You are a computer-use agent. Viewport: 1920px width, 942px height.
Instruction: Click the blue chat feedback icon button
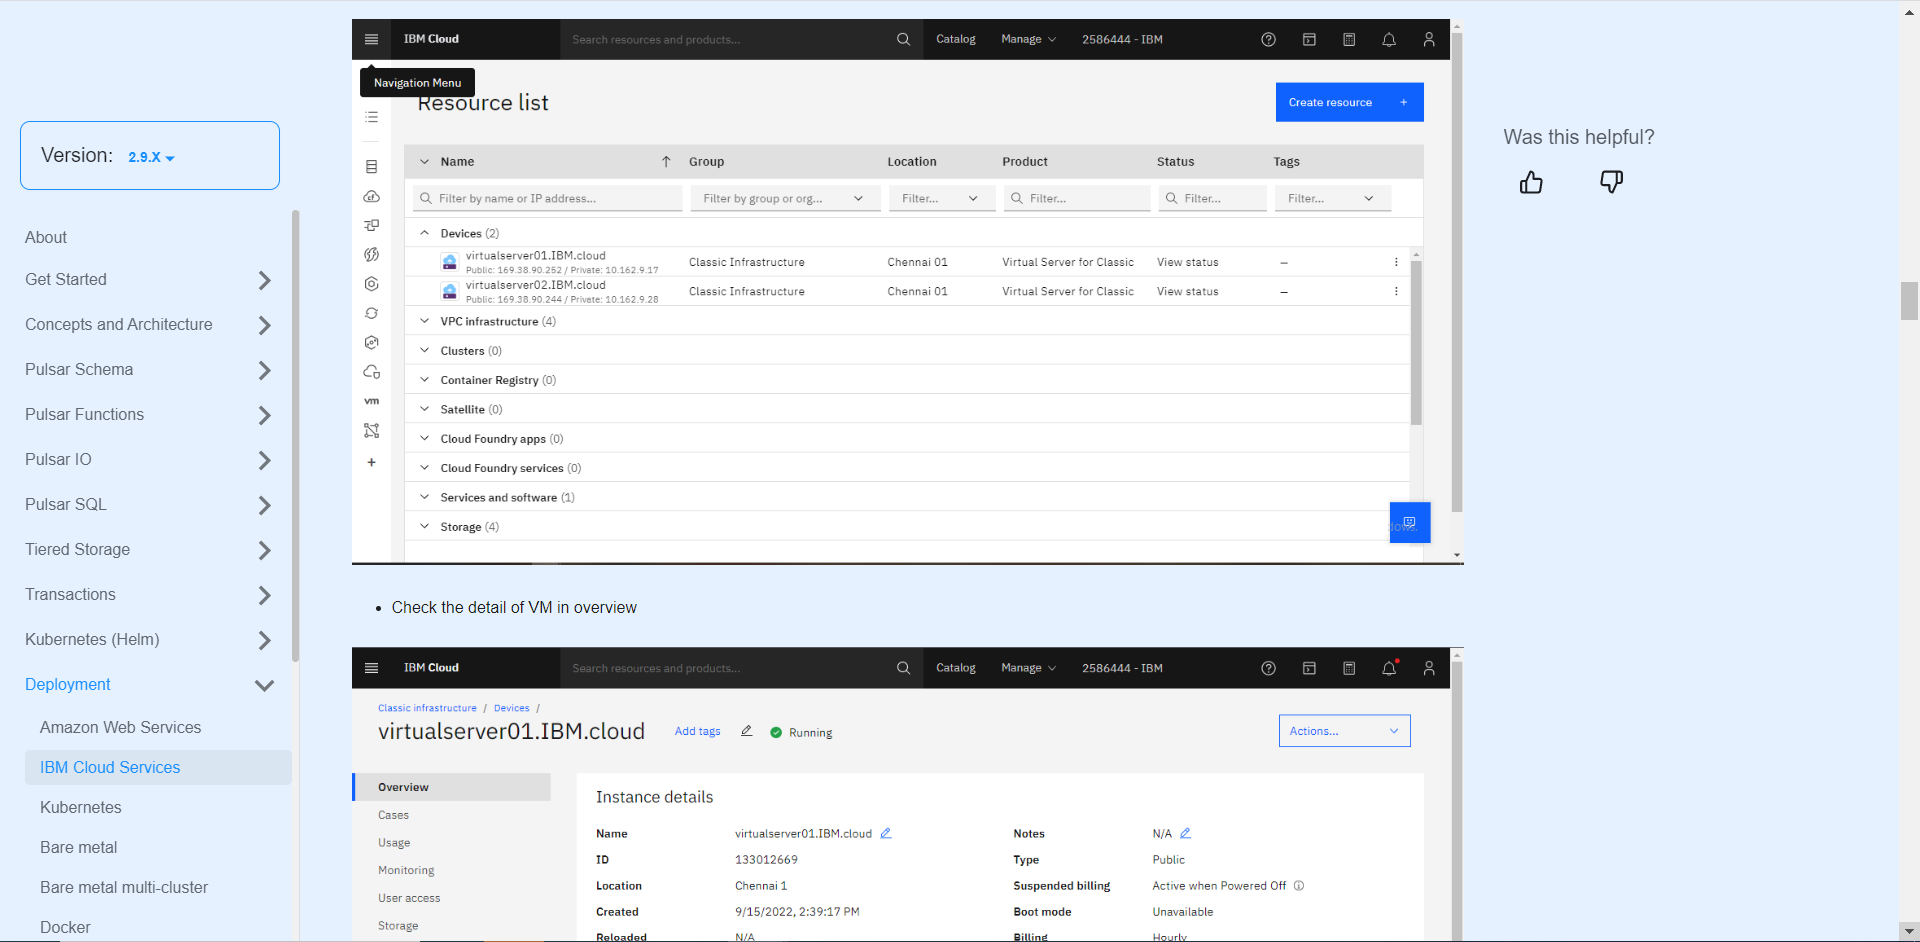pyautogui.click(x=1410, y=522)
